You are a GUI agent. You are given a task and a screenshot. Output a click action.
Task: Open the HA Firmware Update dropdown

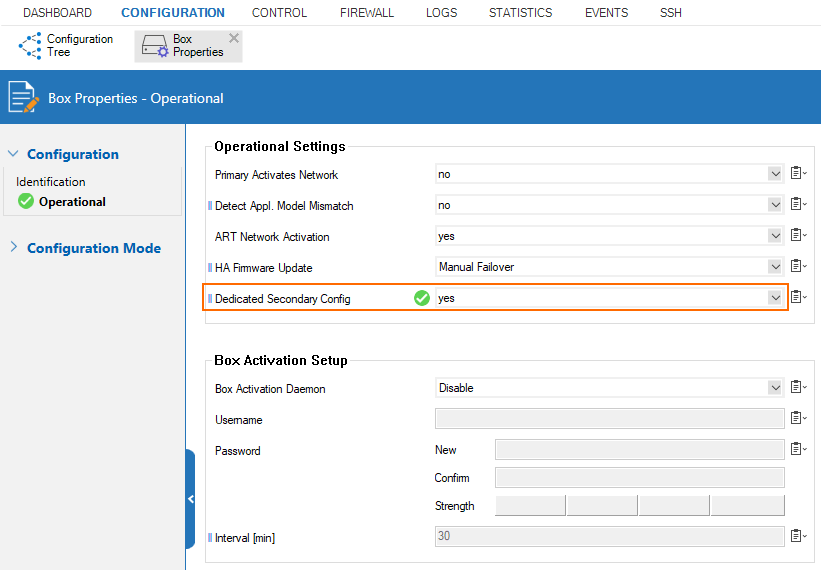pyautogui.click(x=775, y=266)
